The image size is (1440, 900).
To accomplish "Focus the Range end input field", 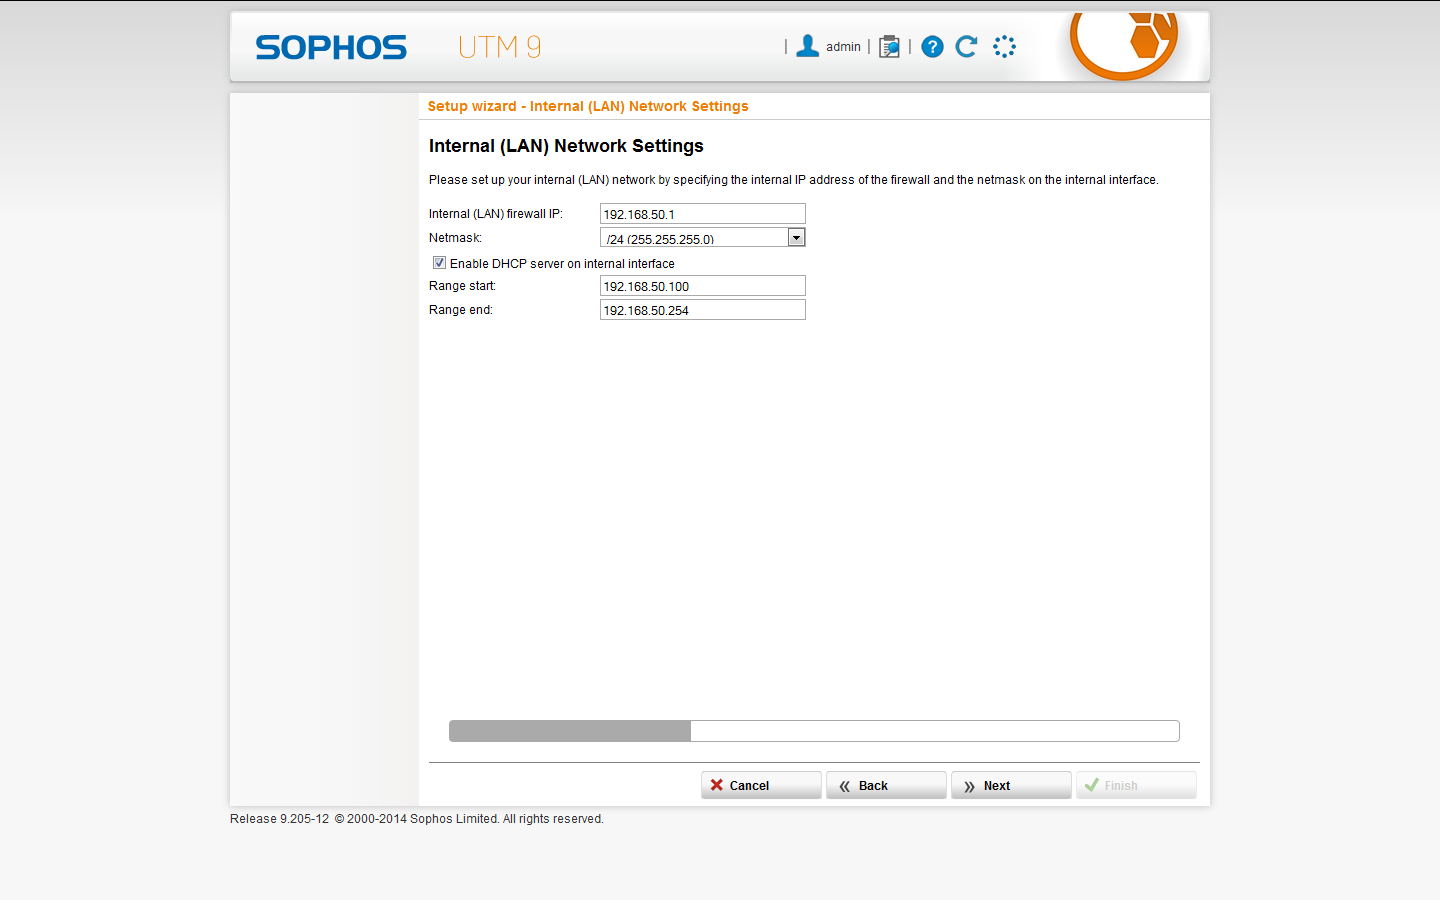I will click(x=702, y=310).
